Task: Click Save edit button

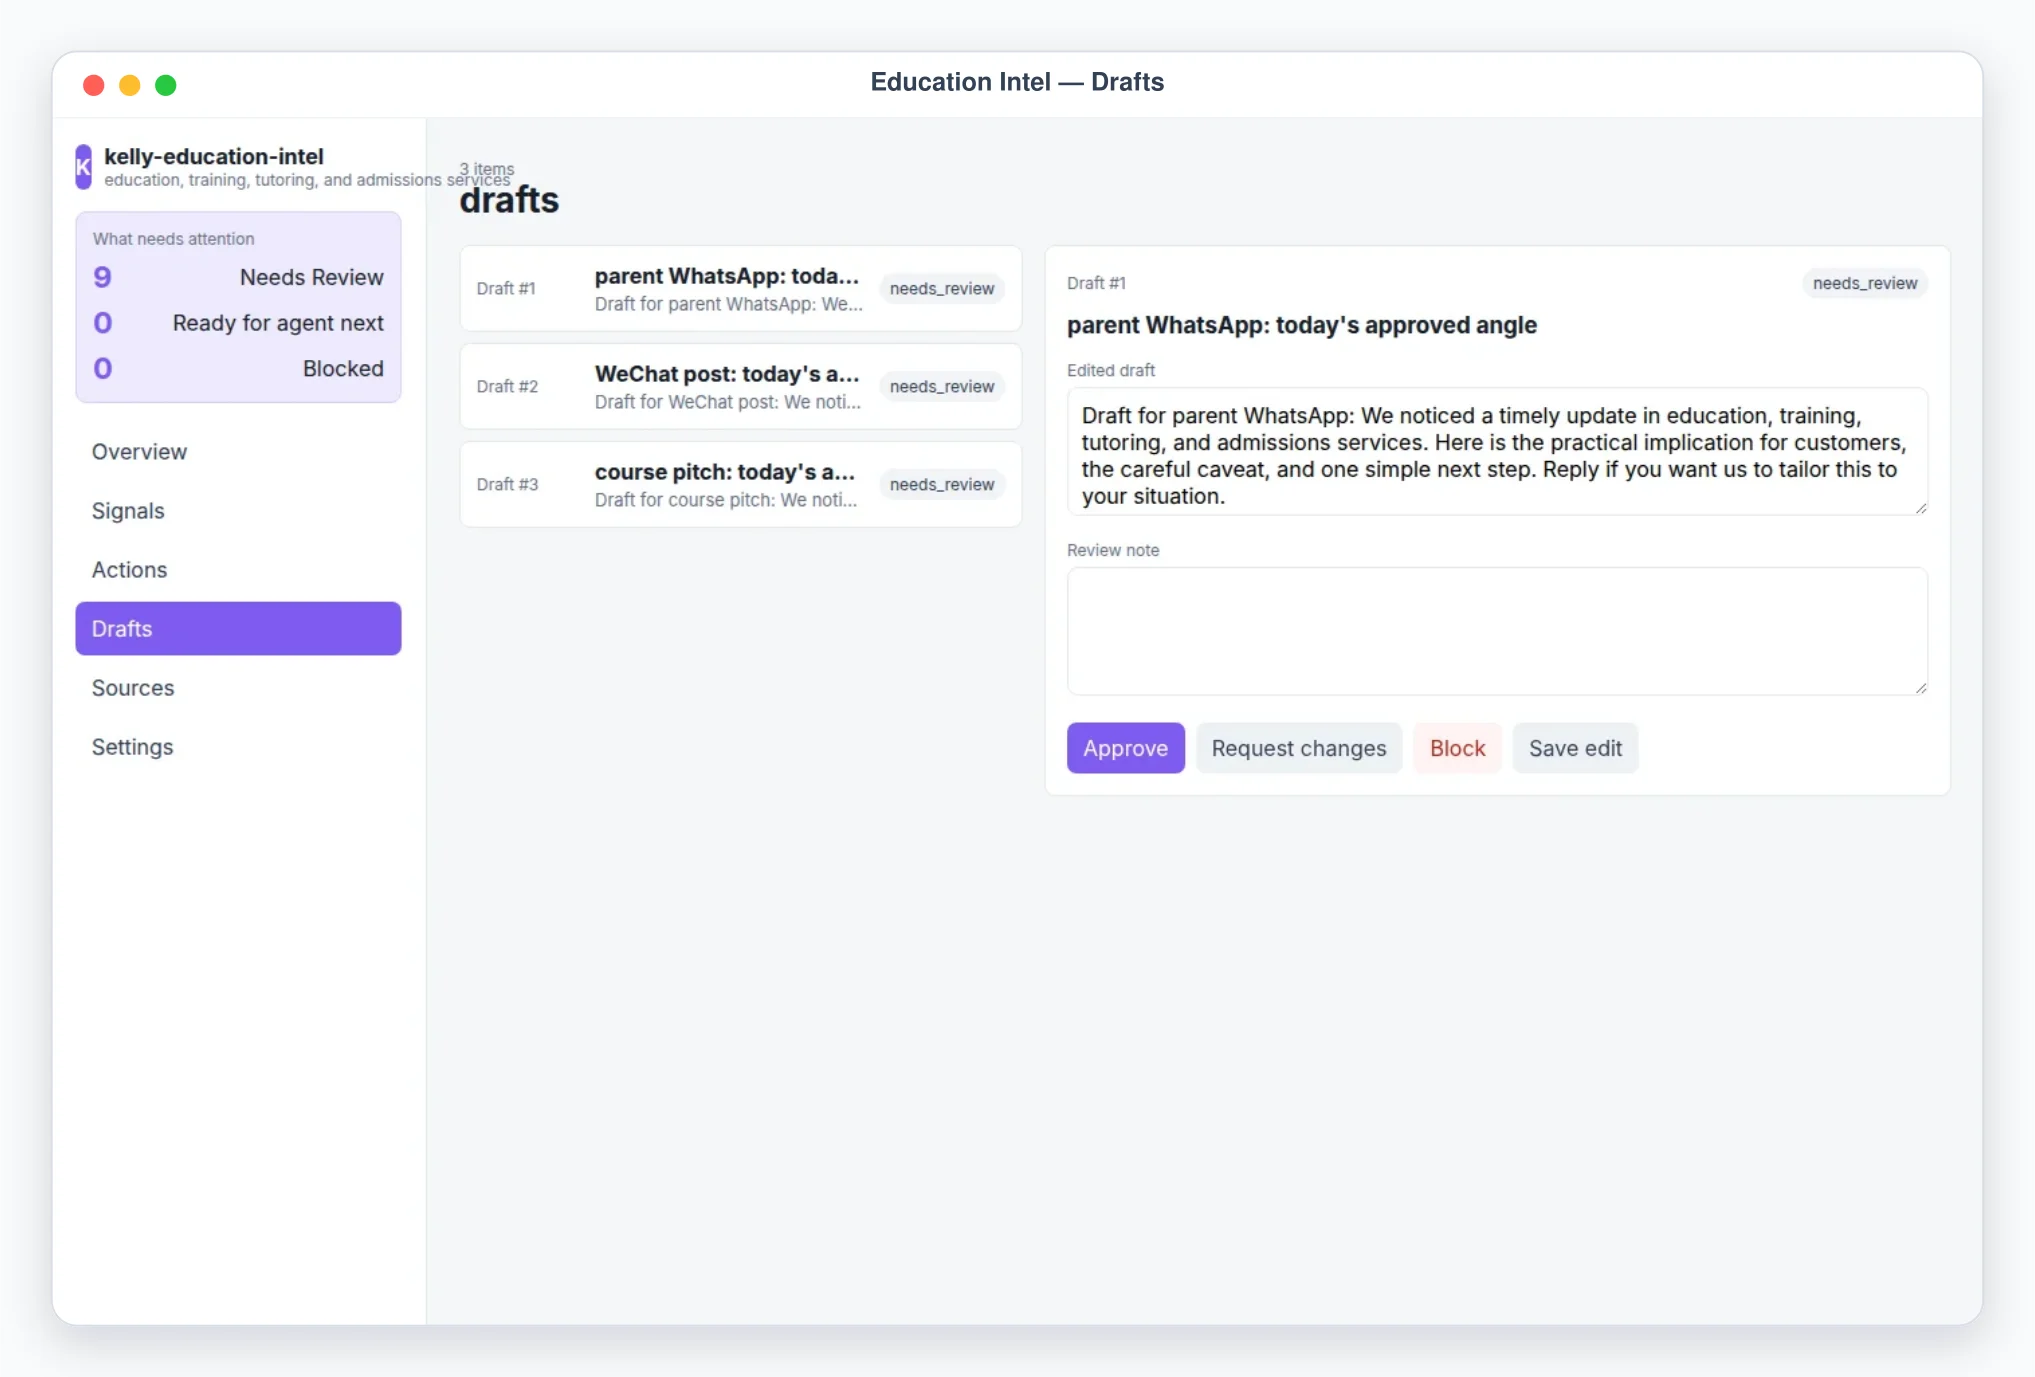Action: [x=1575, y=748]
